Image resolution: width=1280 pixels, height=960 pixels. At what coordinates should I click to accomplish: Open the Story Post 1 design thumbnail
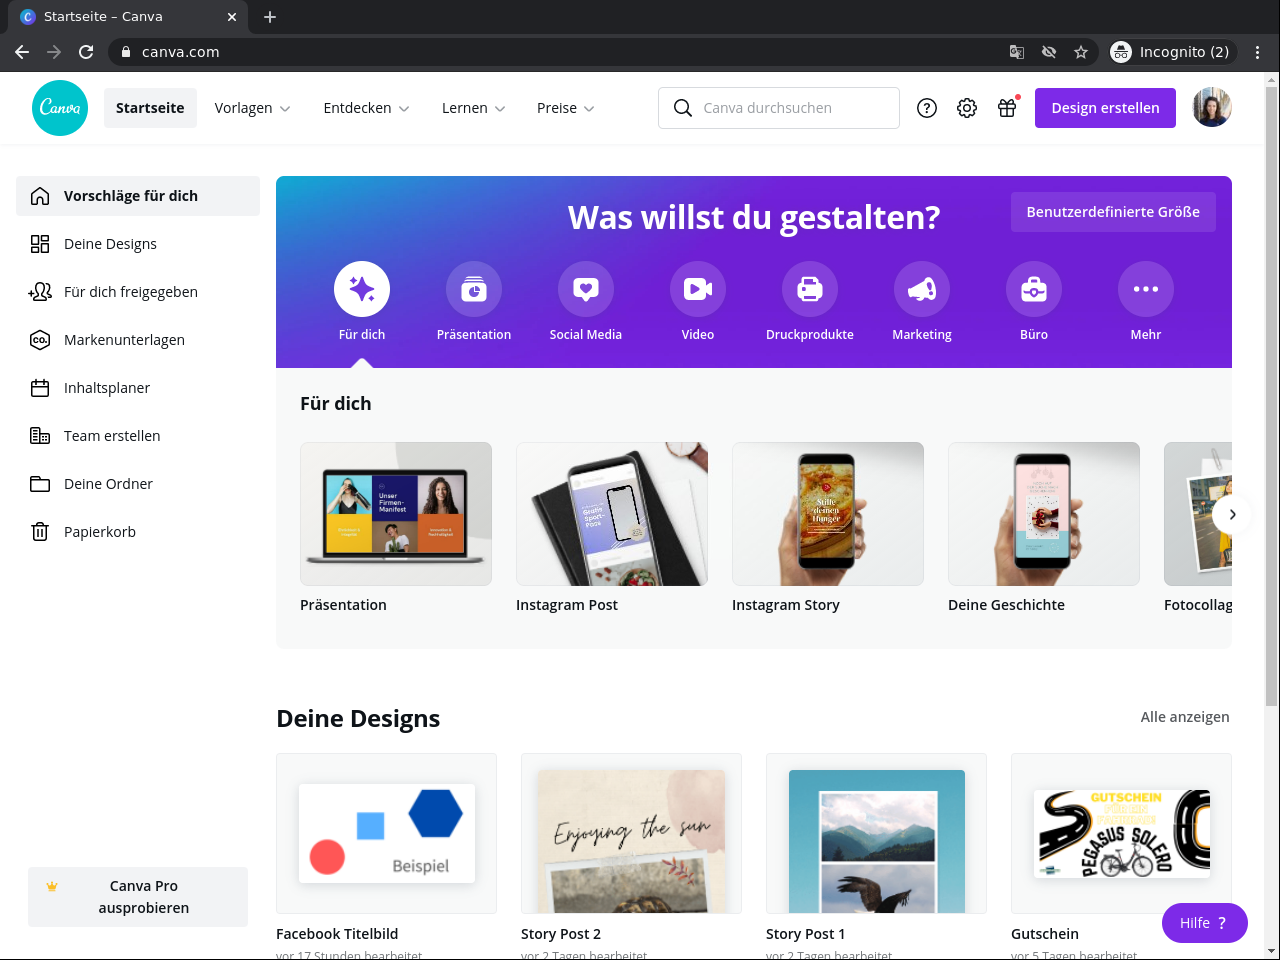click(876, 833)
